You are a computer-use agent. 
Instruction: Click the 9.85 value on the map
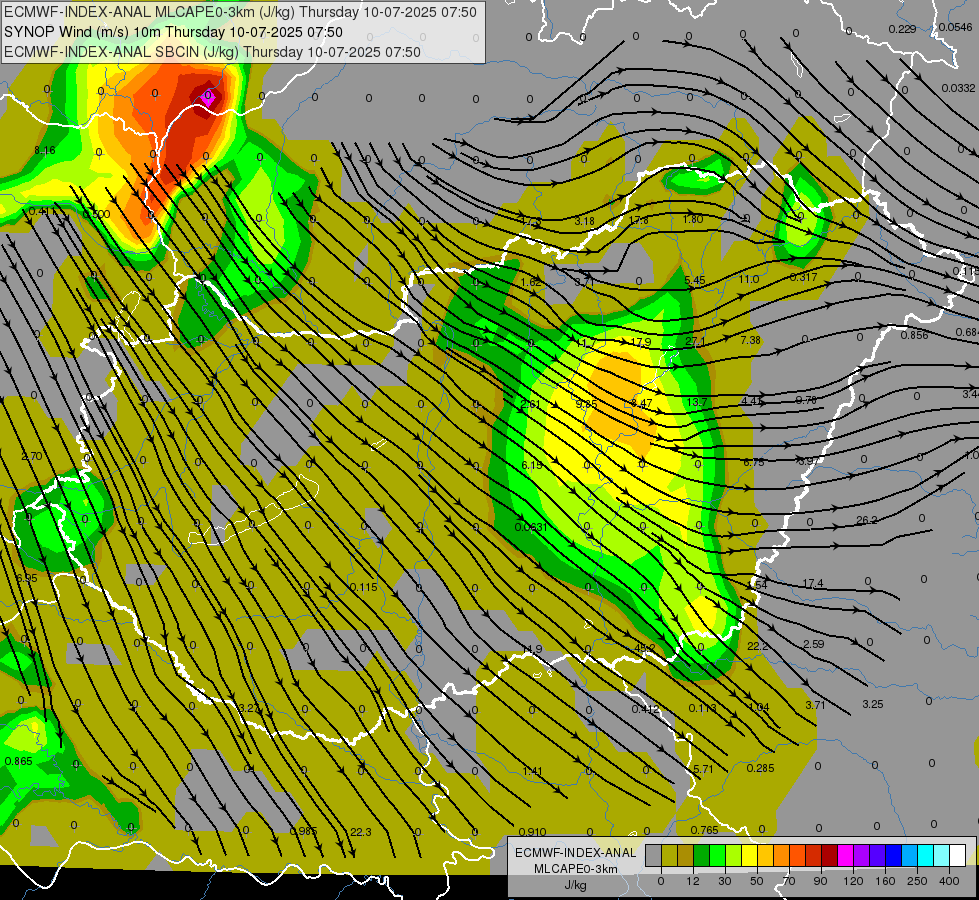point(586,404)
